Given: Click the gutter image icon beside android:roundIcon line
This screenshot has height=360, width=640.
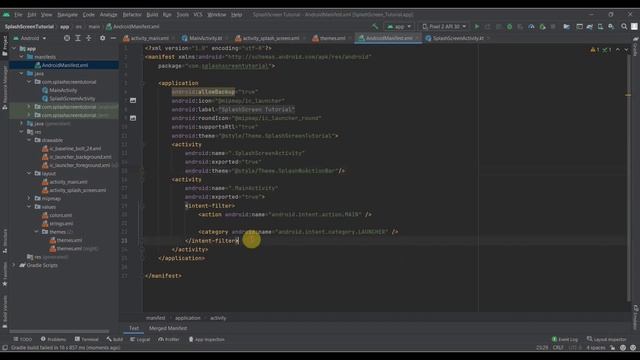Looking at the screenshot, I should (133, 118).
